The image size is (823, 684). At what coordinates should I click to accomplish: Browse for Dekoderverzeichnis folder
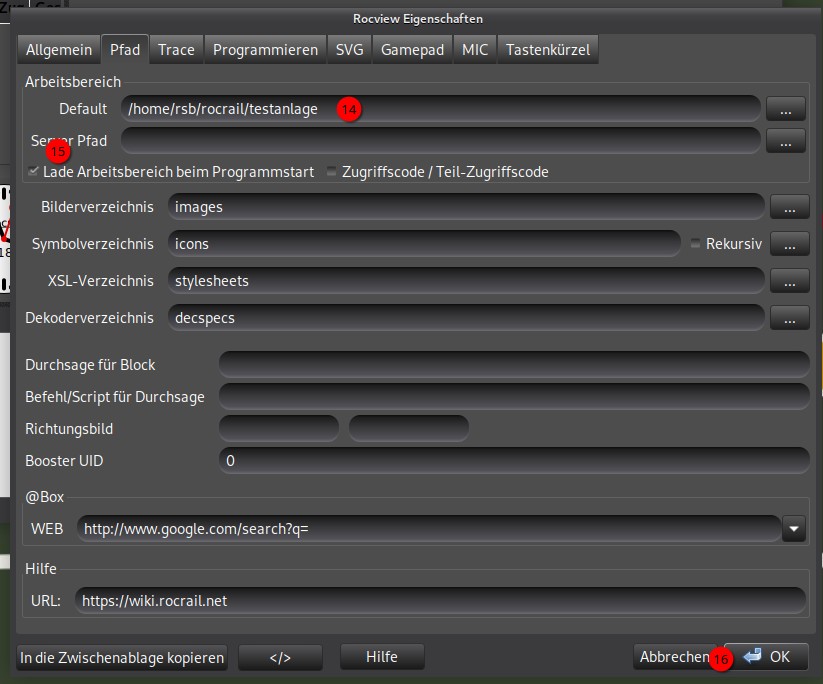coord(789,318)
